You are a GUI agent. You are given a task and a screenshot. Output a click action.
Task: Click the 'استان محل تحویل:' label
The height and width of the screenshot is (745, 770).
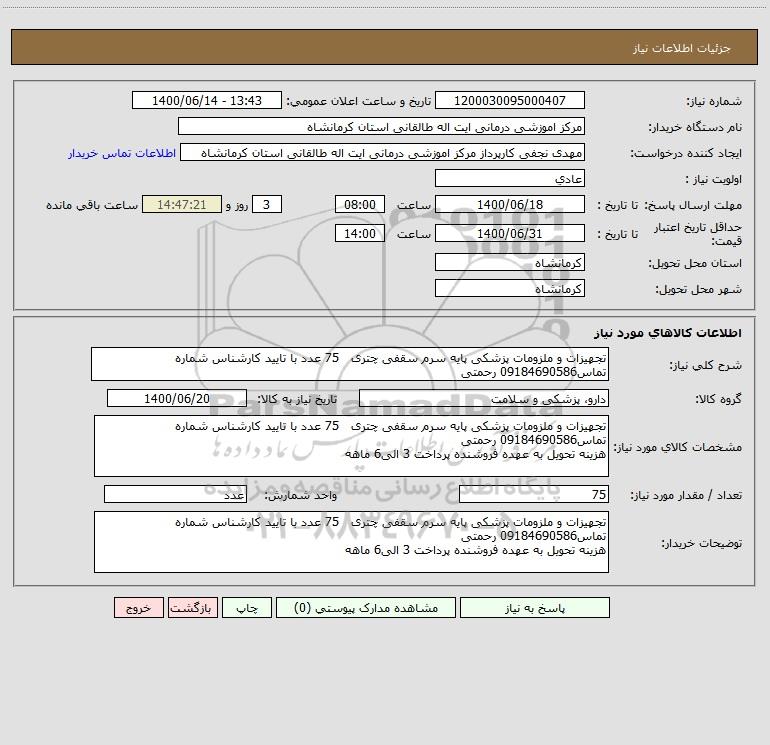[695, 263]
